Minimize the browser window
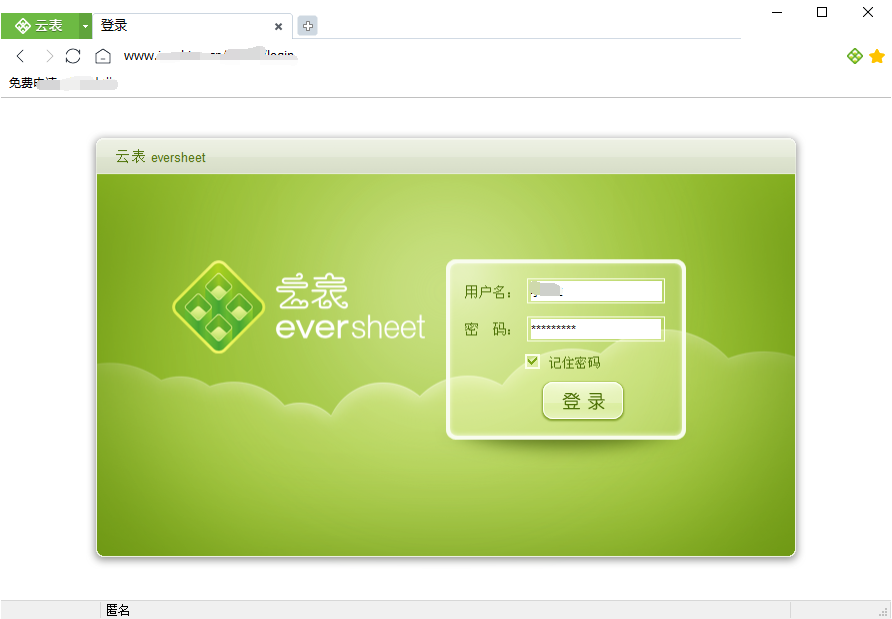892x619 pixels. pyautogui.click(x=777, y=12)
